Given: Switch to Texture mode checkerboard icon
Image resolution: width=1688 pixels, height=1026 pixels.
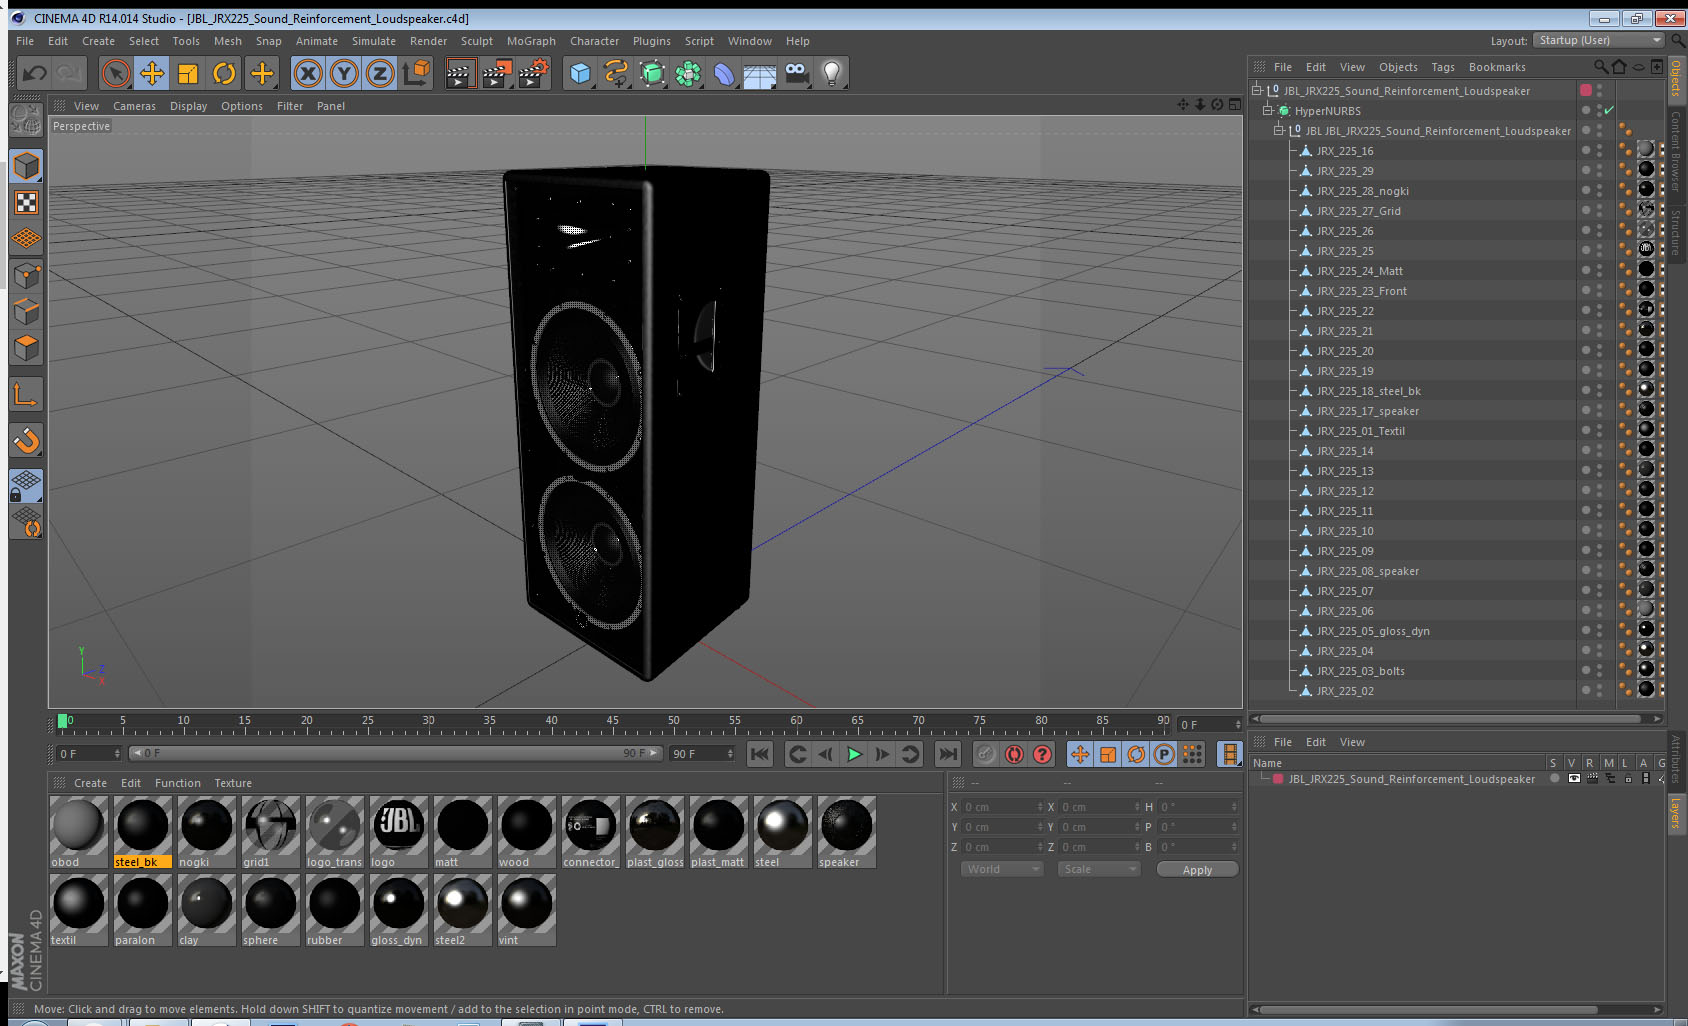Looking at the screenshot, I should (x=26, y=203).
